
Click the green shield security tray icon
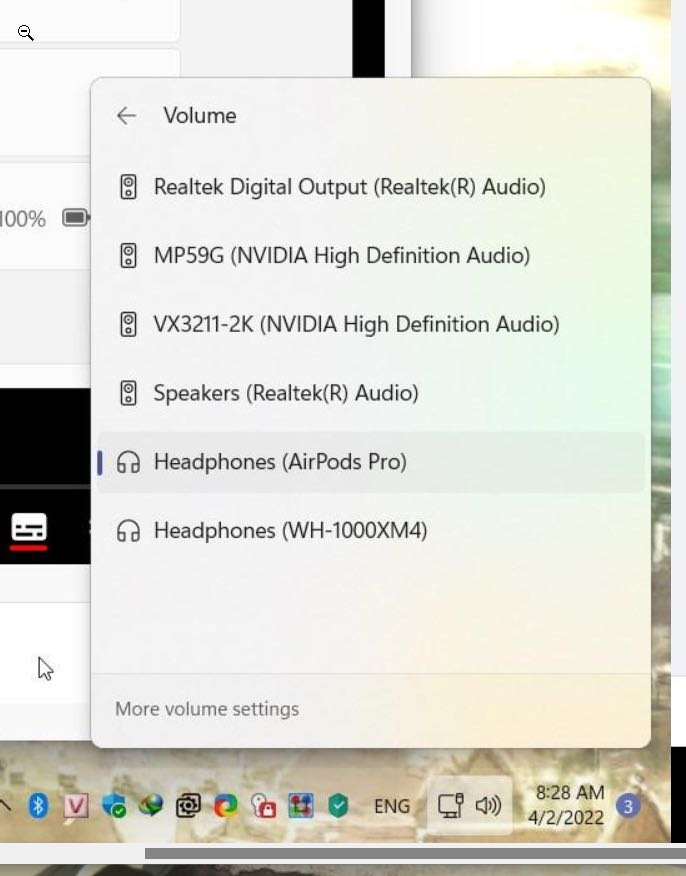(339, 805)
